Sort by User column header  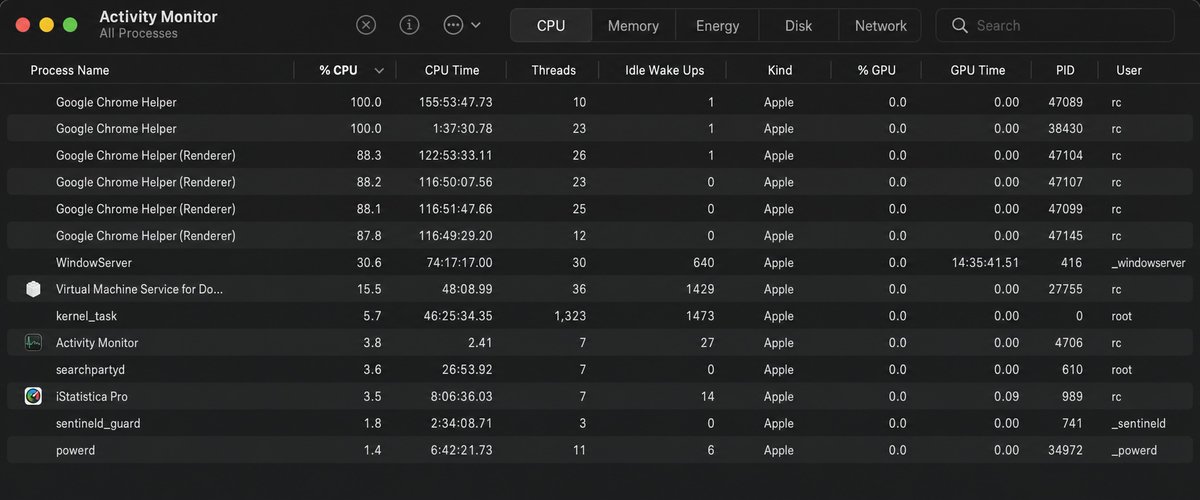1129,70
